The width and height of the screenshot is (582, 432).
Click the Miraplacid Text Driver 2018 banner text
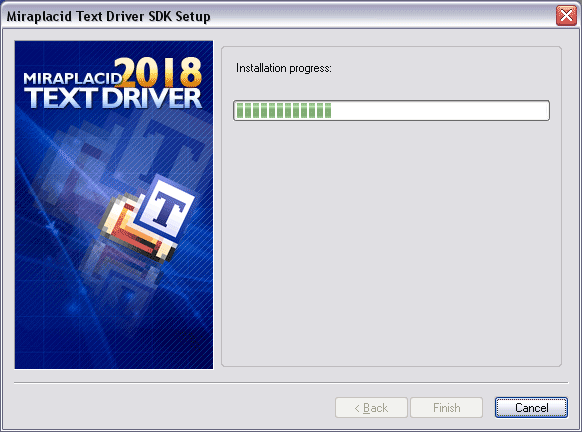tap(113, 84)
